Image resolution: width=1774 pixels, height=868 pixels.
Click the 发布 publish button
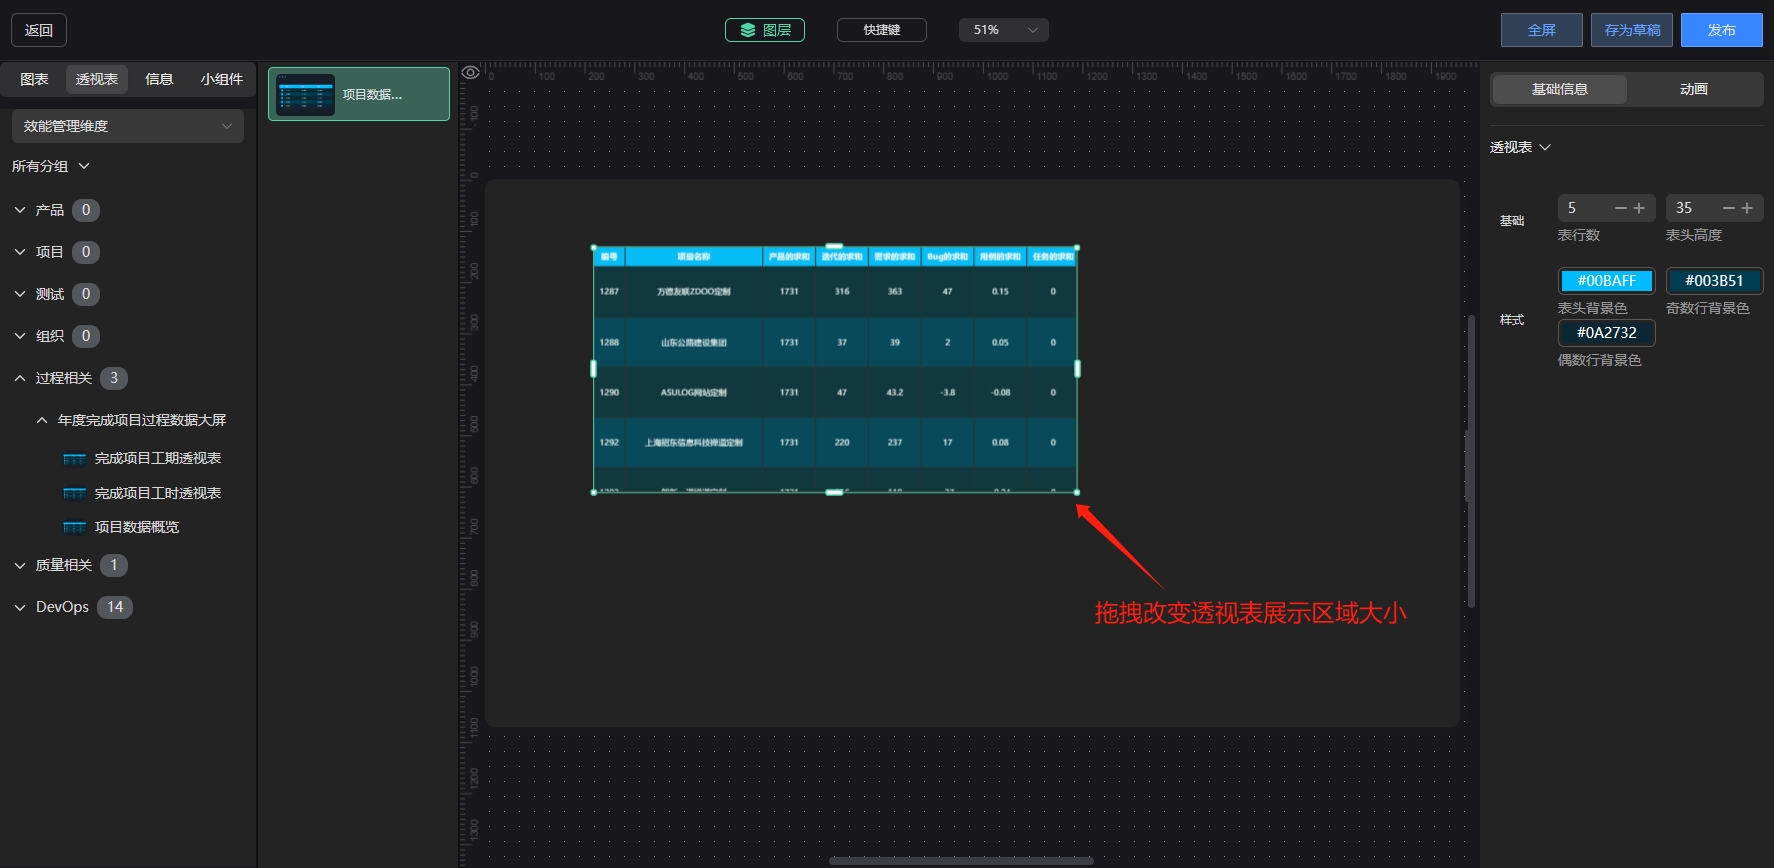pyautogui.click(x=1722, y=30)
